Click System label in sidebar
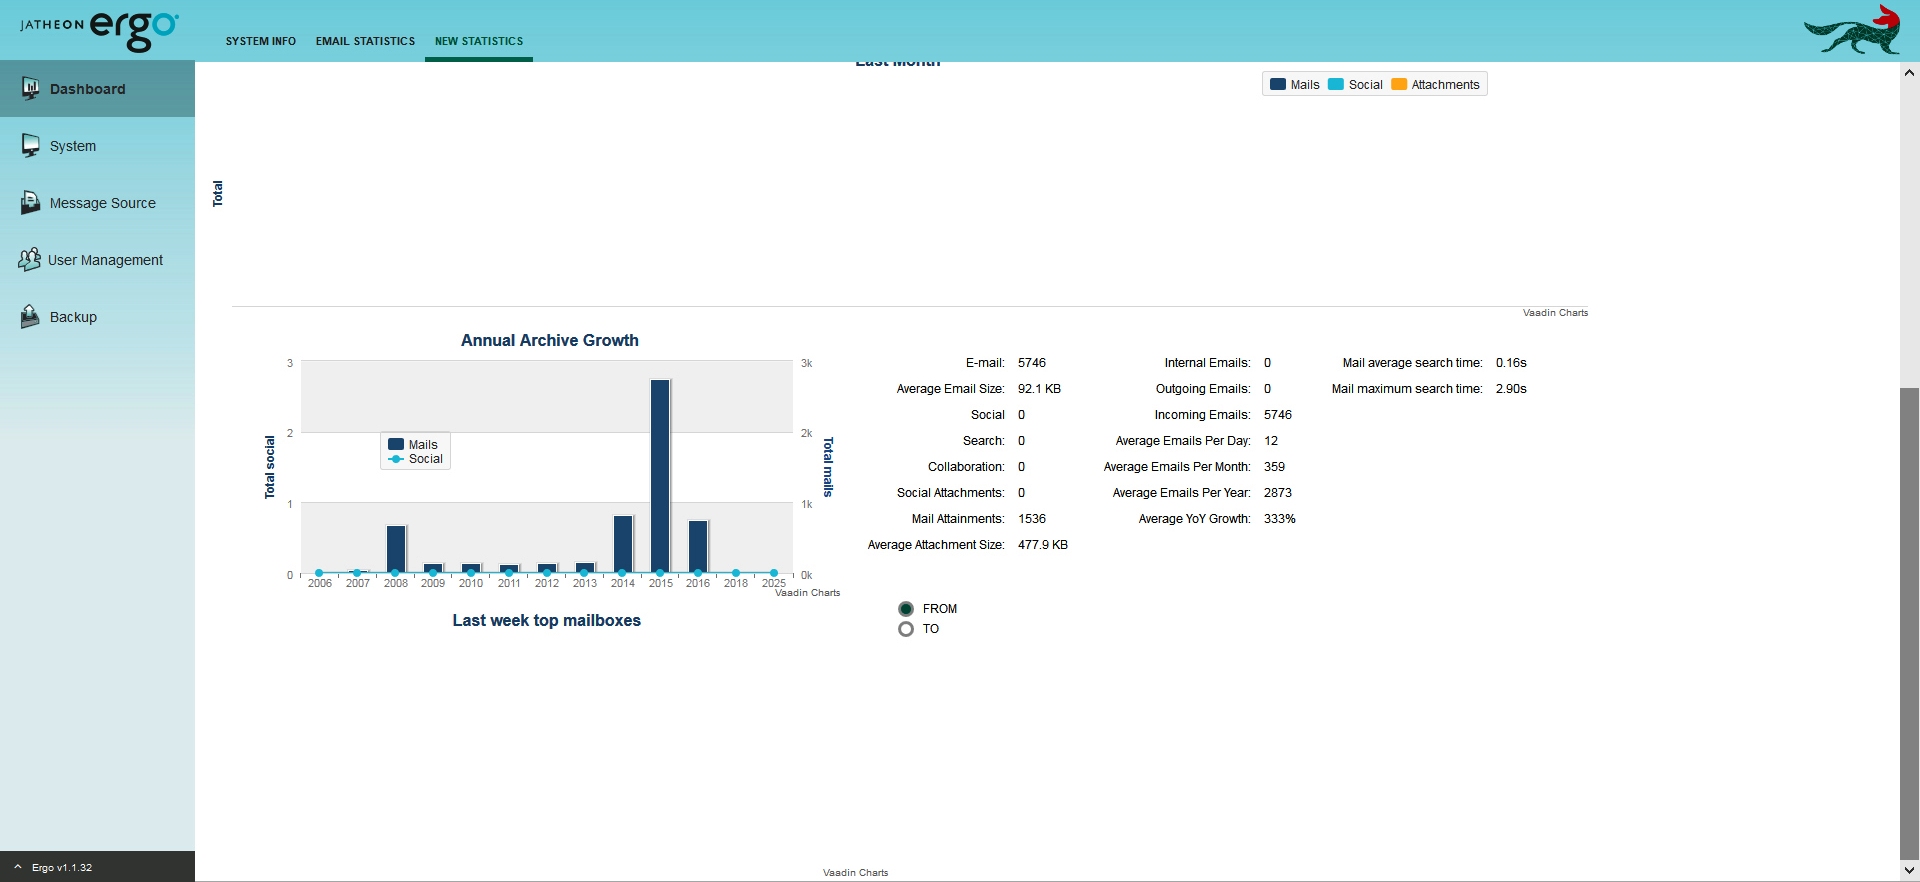This screenshot has height=882, width=1920. click(73, 146)
